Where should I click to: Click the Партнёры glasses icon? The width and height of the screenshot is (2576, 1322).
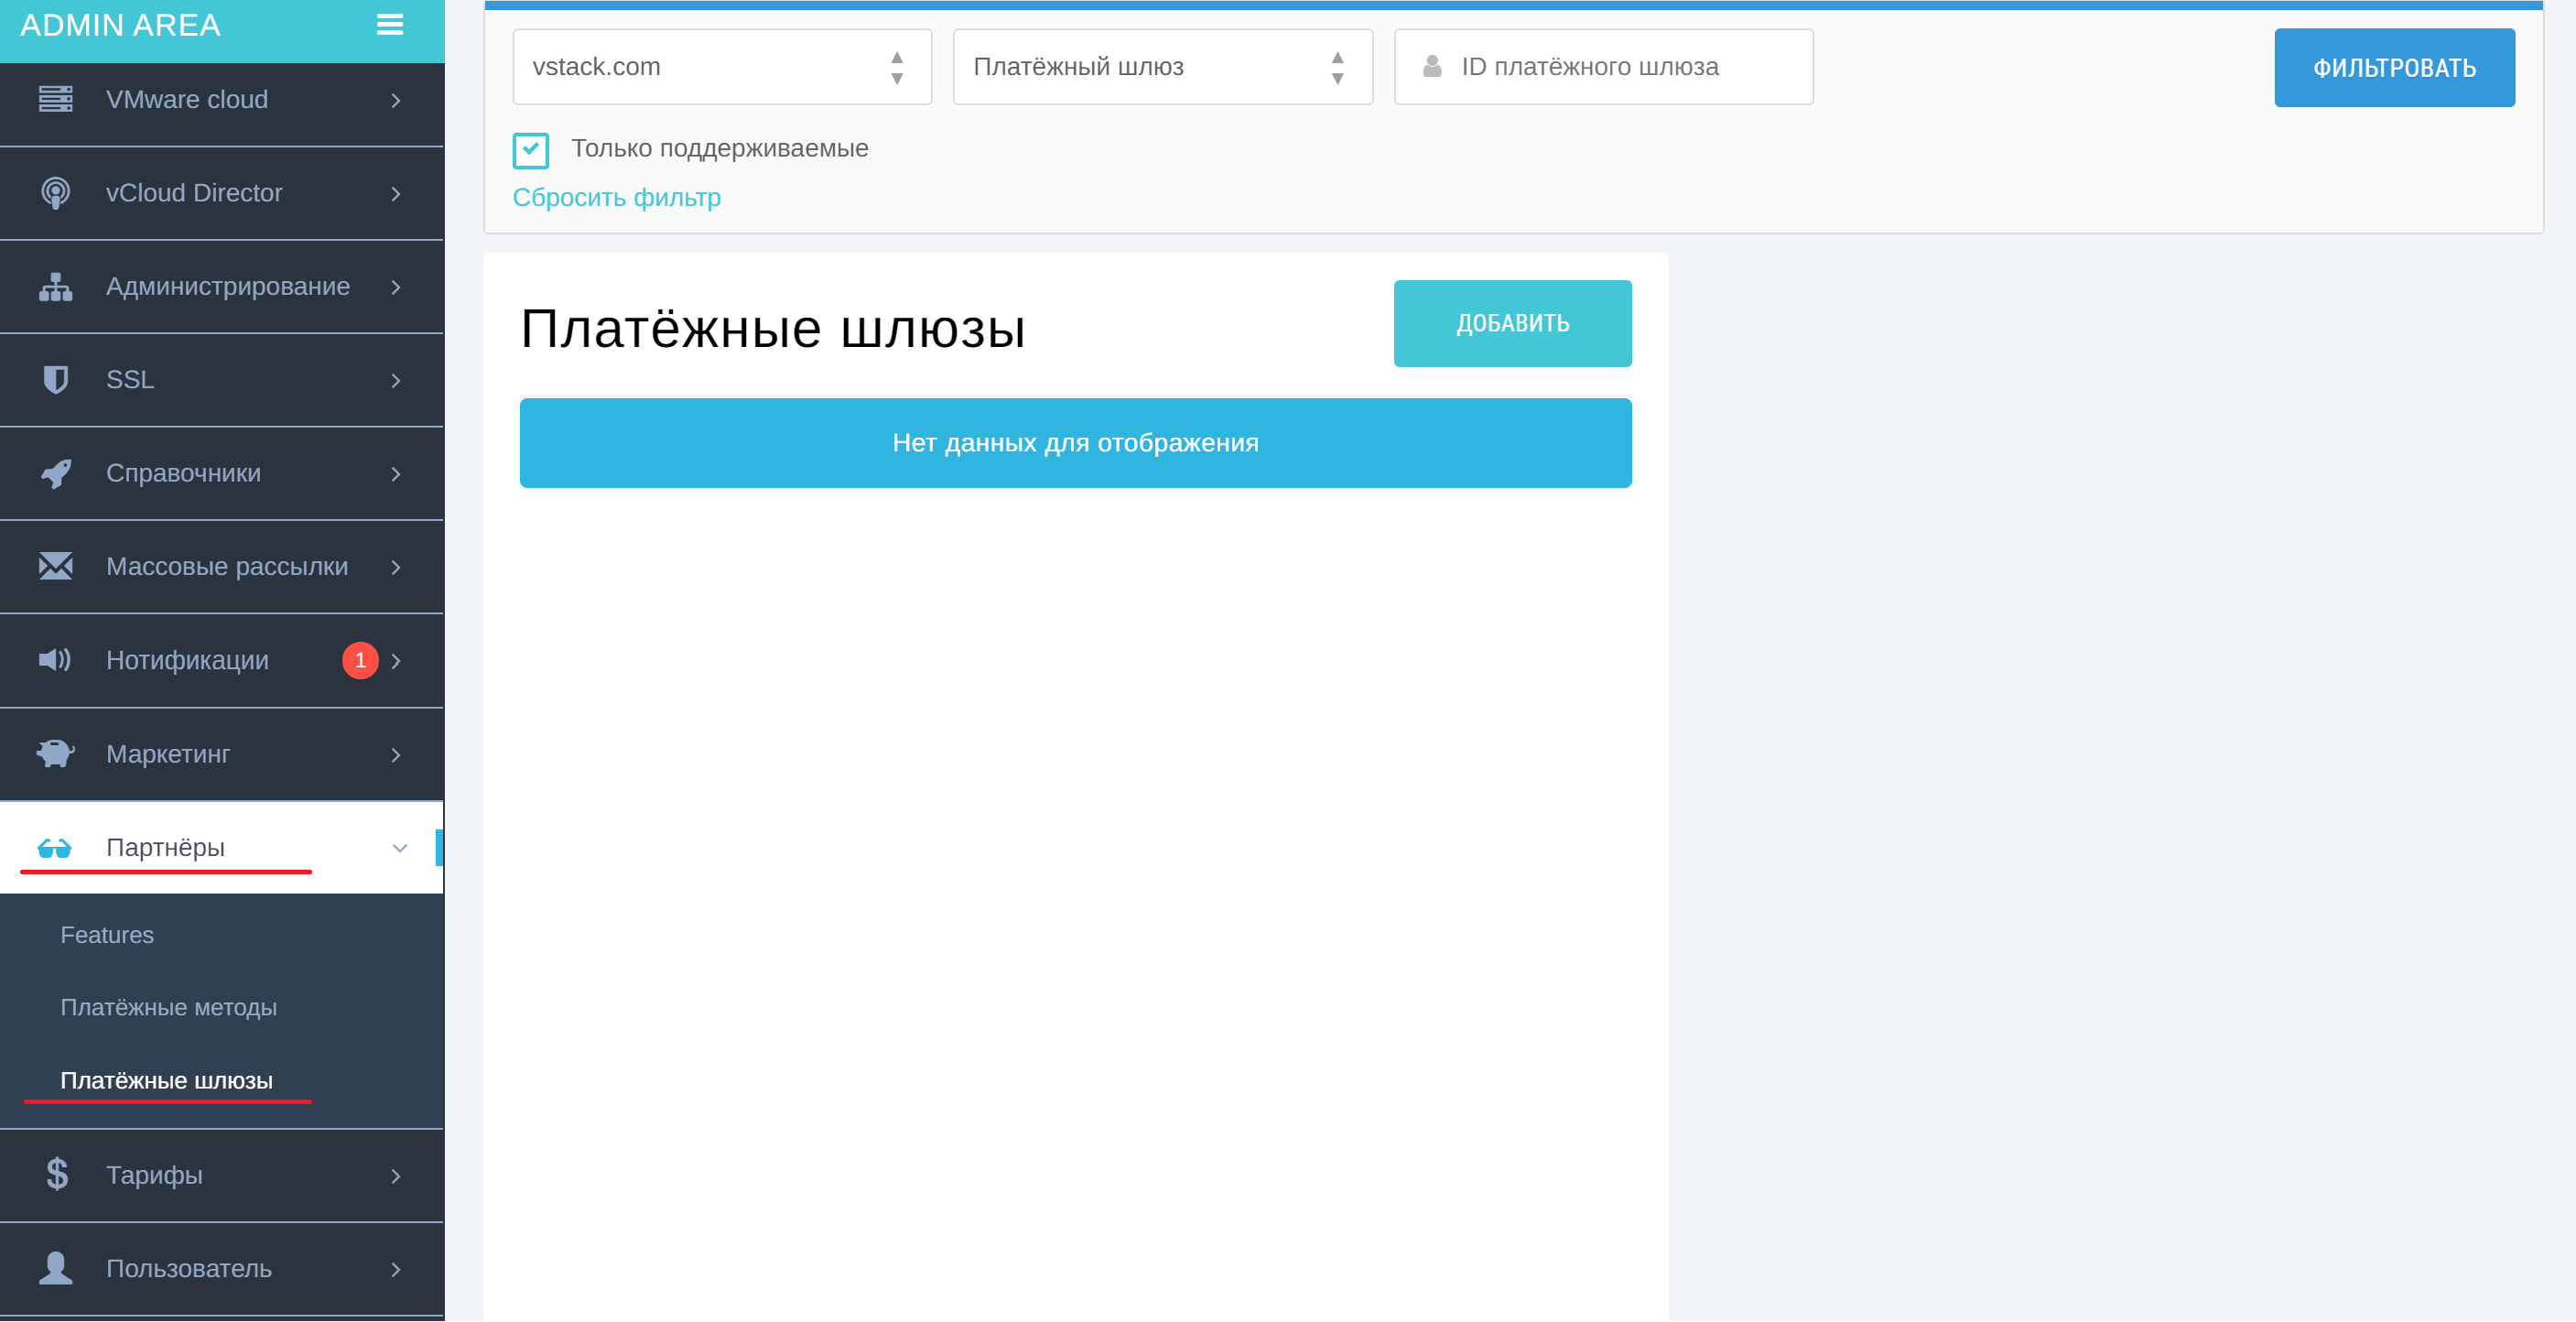click(54, 849)
